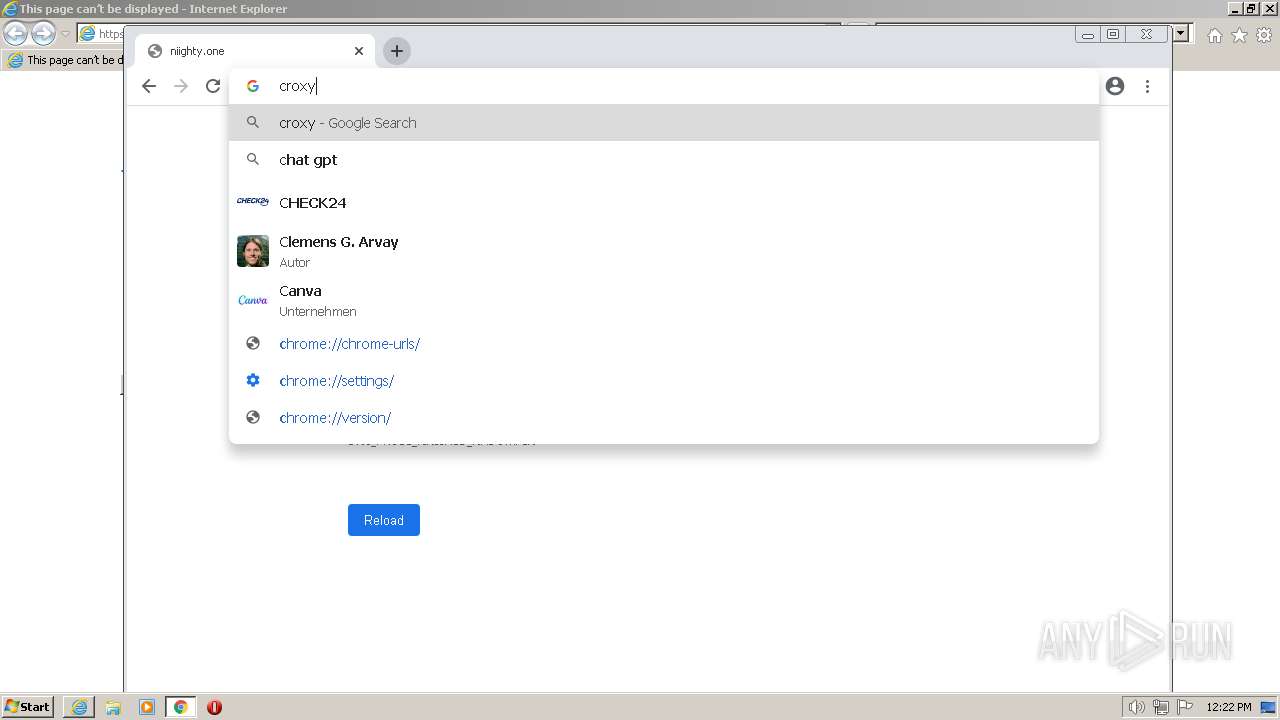Open the Chrome profile avatar menu
This screenshot has width=1280, height=720.
[x=1115, y=86]
